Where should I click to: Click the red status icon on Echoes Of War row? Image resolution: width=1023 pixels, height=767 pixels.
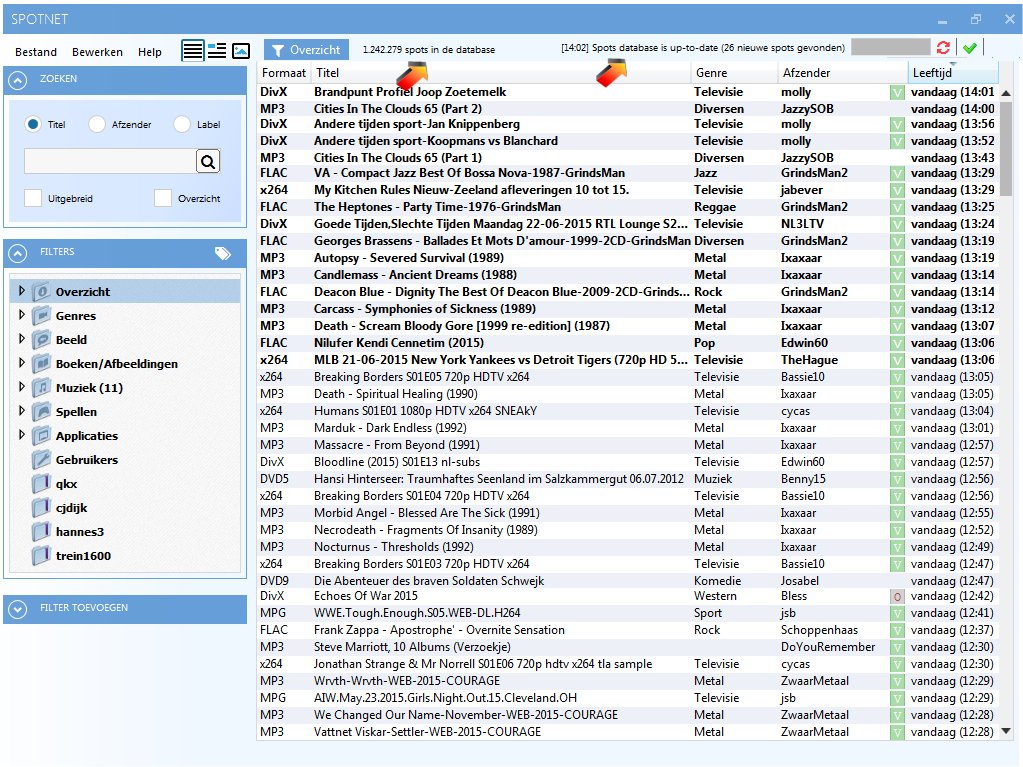897,596
